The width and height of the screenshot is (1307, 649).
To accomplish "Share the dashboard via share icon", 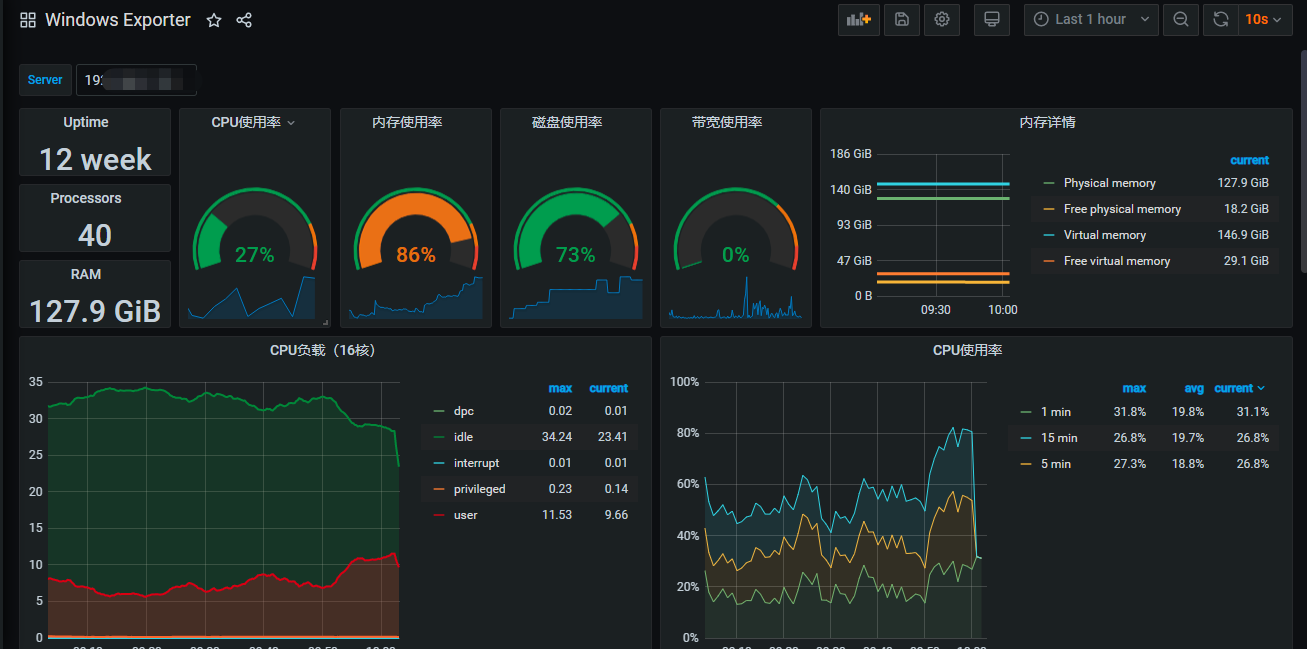I will click(x=244, y=20).
